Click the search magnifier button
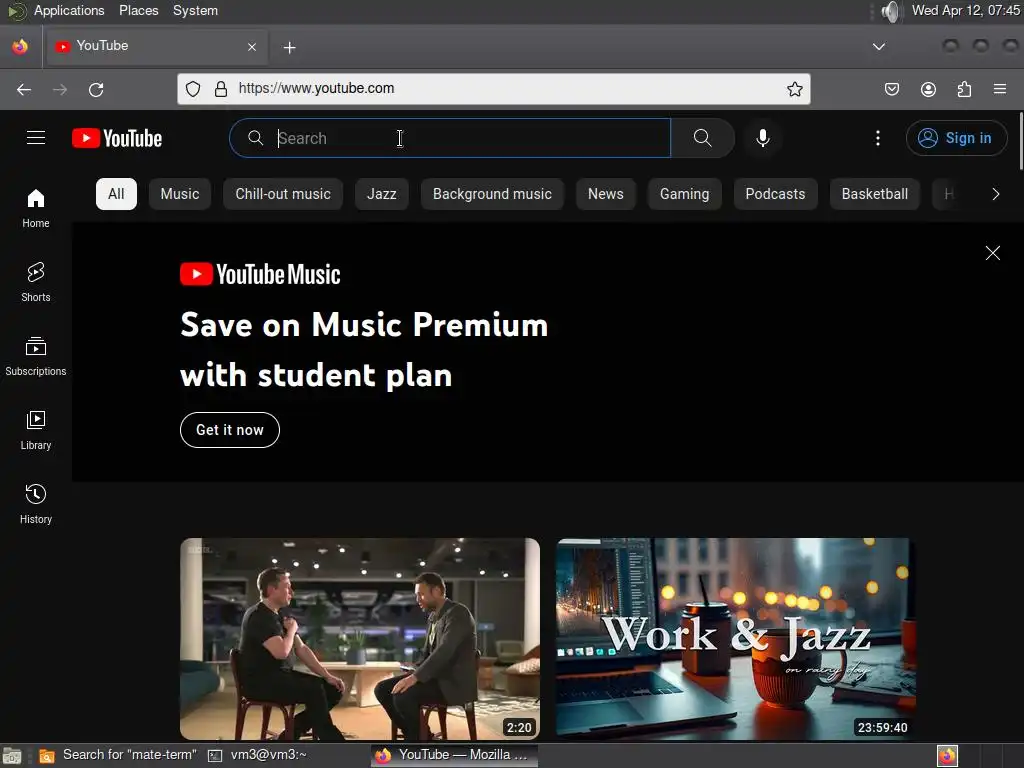Screen dimensions: 1024x768 coord(703,138)
